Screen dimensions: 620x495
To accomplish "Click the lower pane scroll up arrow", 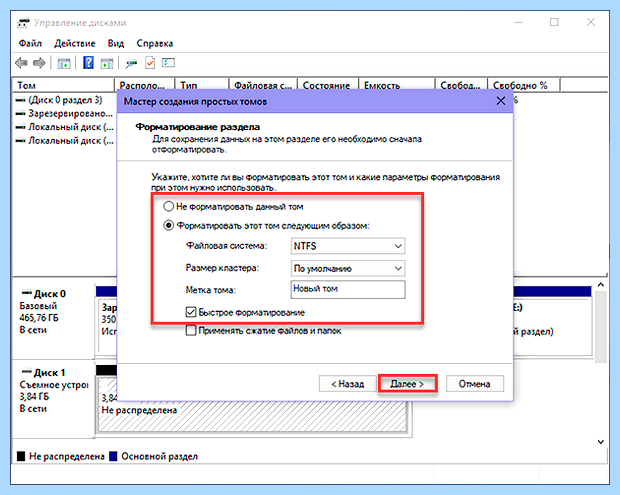I will coord(601,285).
